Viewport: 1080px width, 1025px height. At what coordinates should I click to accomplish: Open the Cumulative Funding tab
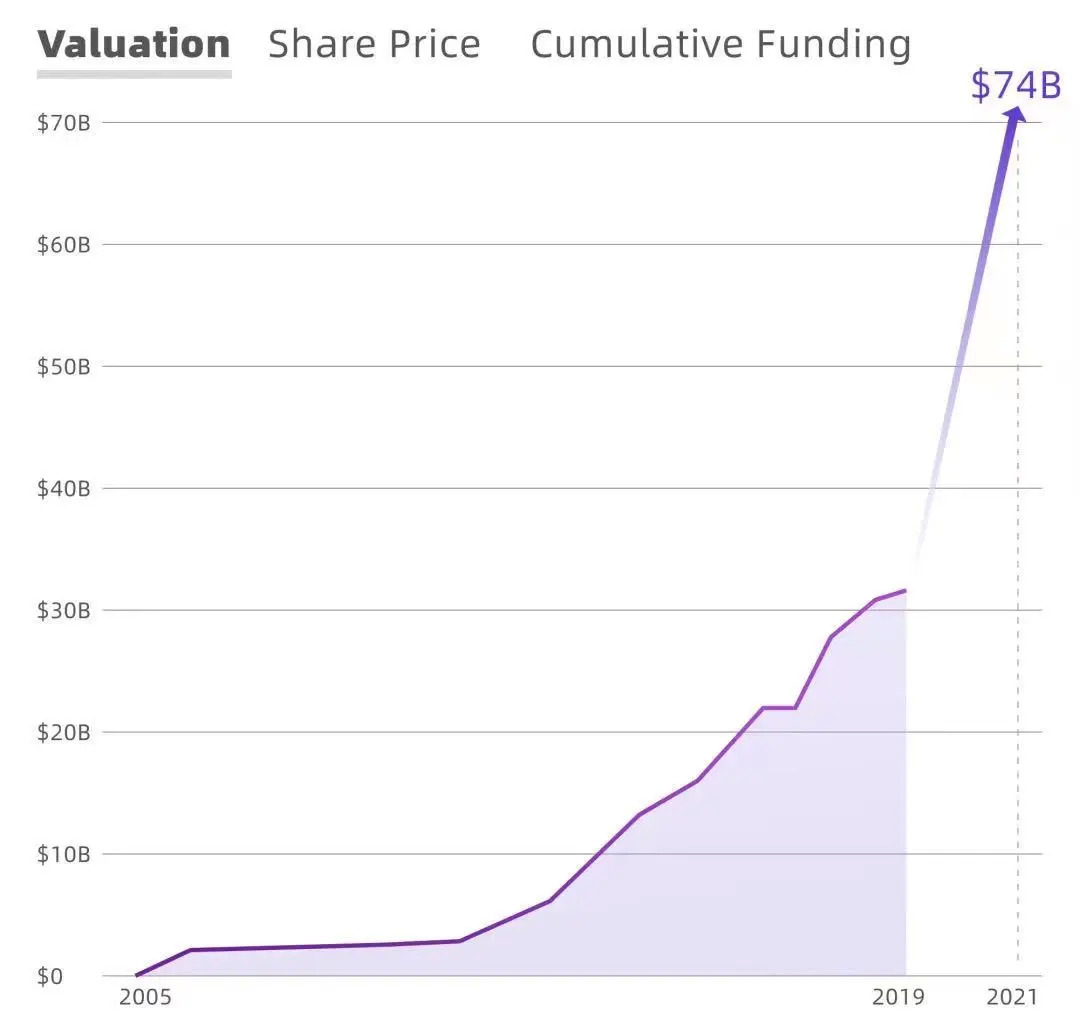(x=720, y=45)
